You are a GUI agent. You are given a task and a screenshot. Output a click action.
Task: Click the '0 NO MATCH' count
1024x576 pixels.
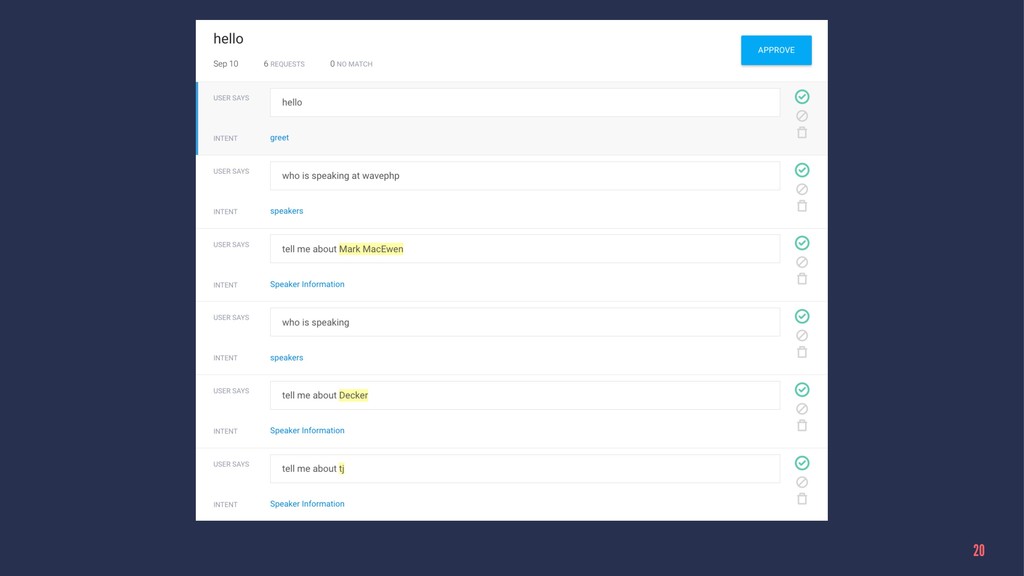point(351,64)
